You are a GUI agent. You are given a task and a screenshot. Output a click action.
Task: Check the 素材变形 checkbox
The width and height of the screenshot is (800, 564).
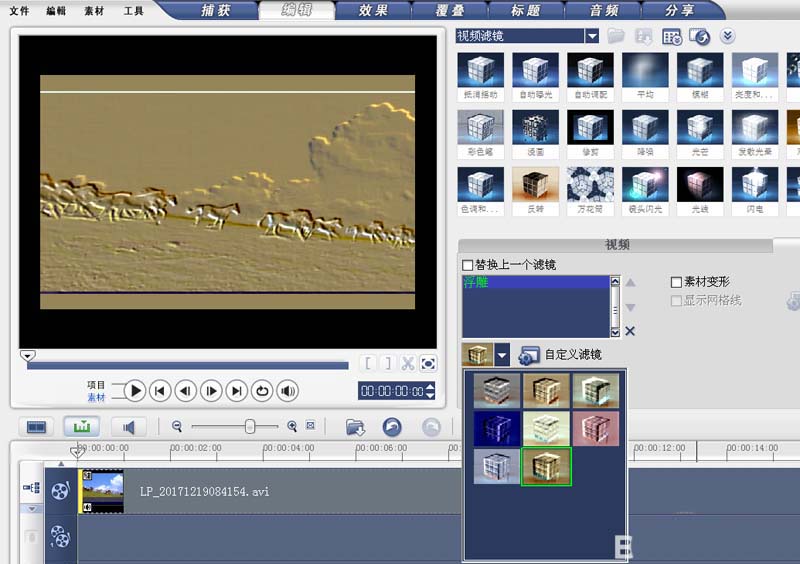[677, 283]
